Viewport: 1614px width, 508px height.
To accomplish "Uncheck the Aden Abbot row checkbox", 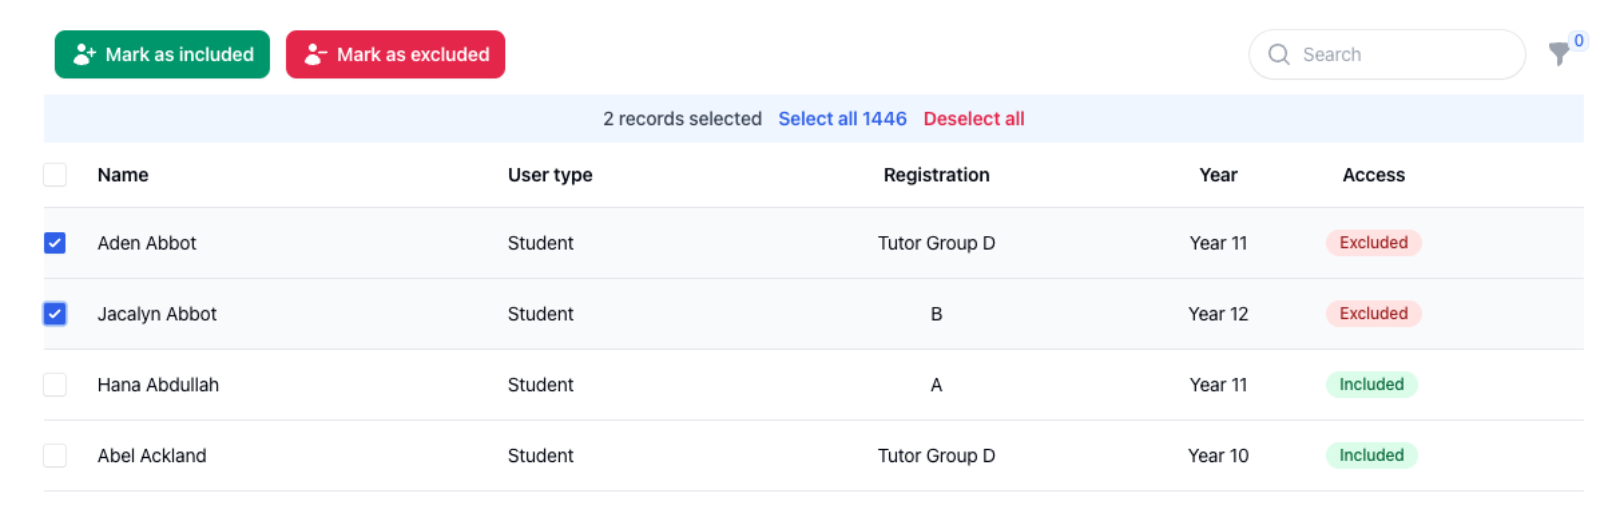I will (x=55, y=243).
